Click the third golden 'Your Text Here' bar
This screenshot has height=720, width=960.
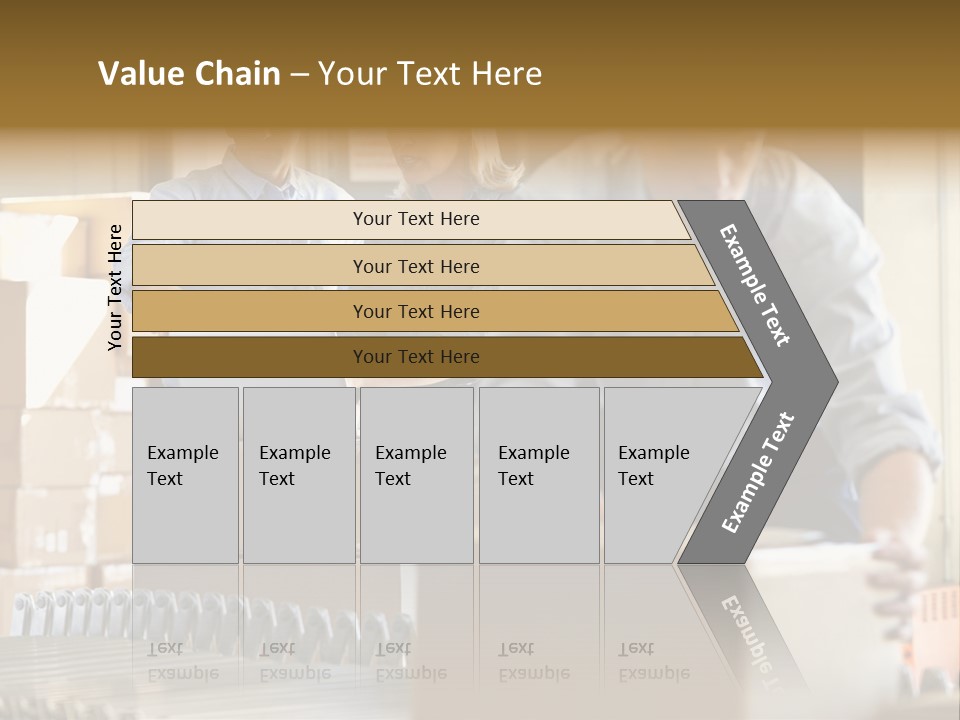(435, 311)
